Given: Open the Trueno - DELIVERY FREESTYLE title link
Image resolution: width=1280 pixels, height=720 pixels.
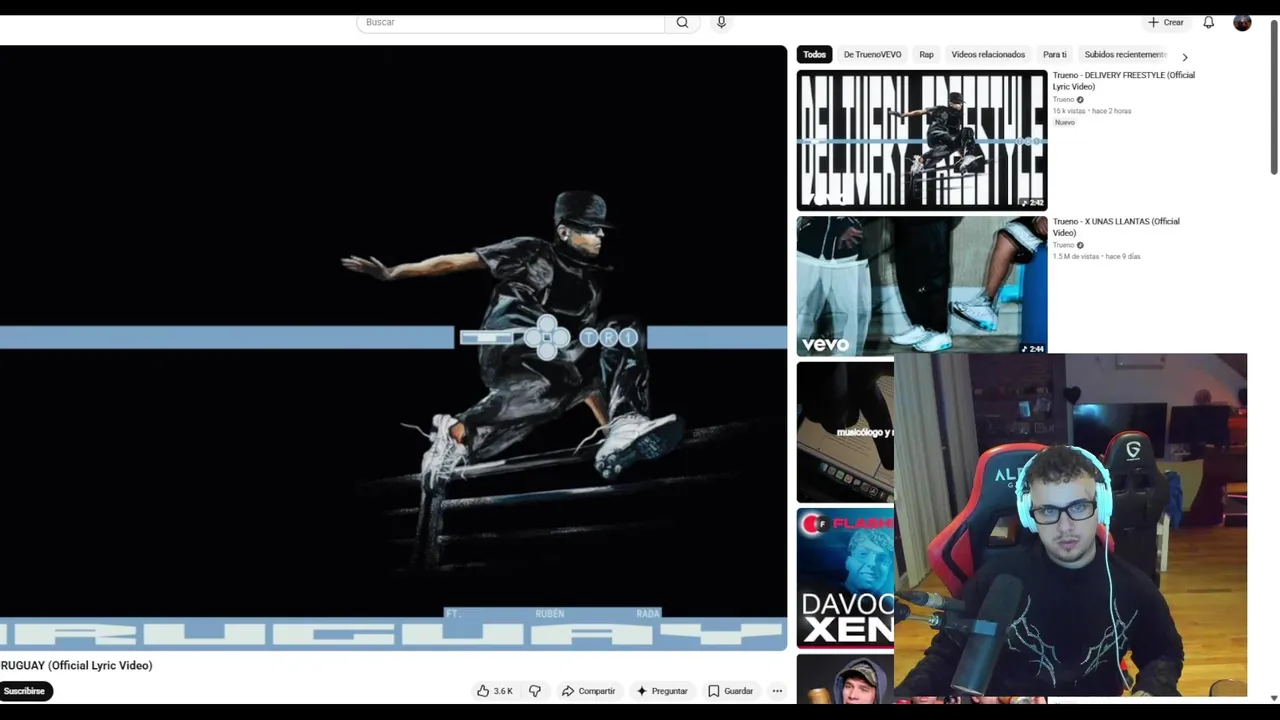Looking at the screenshot, I should pos(1123,81).
